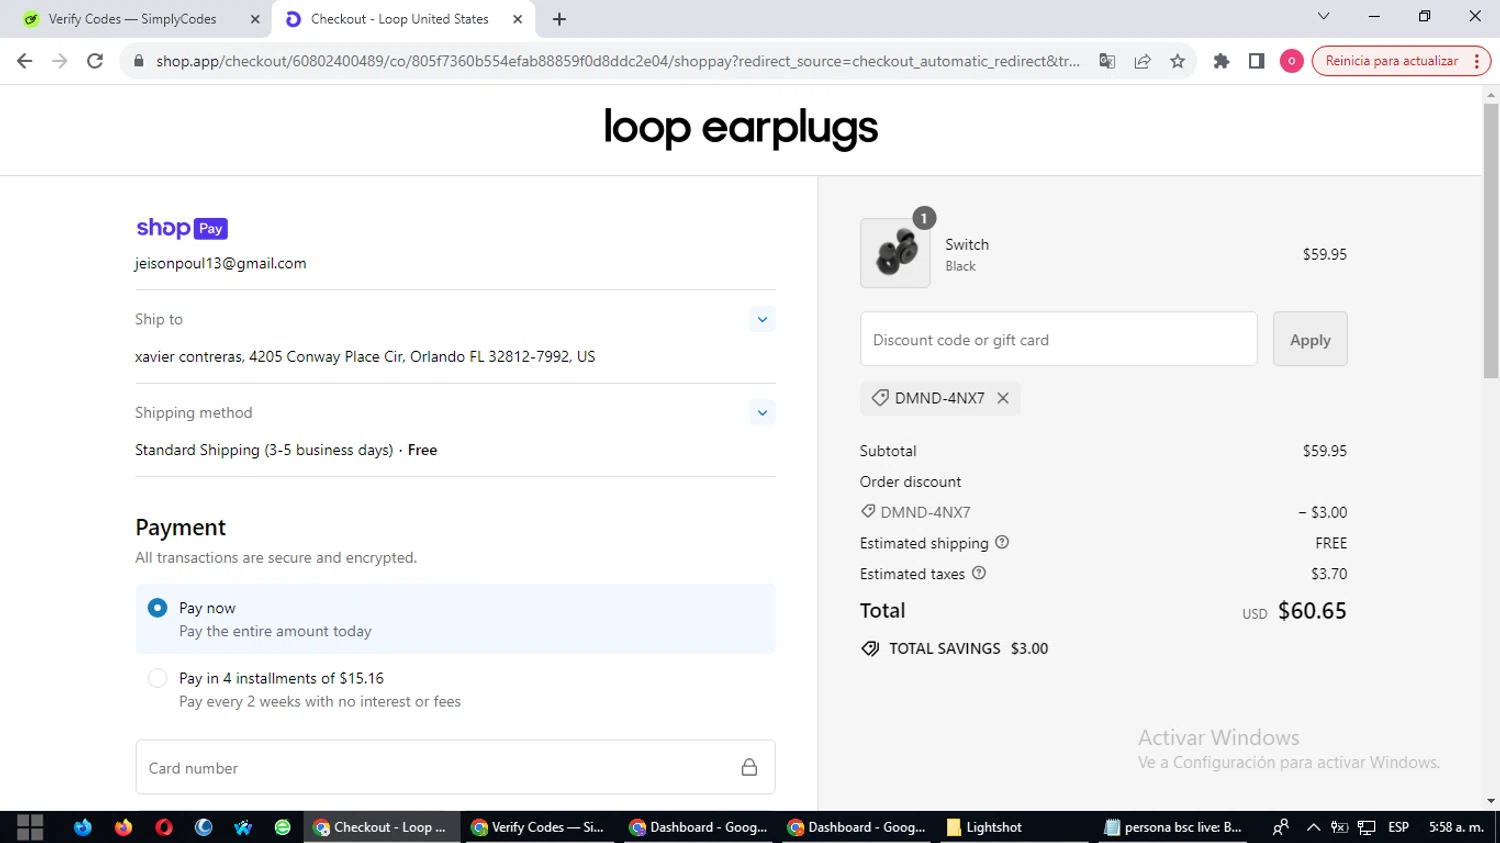
Task: Open a new browser tab
Action: pos(559,19)
